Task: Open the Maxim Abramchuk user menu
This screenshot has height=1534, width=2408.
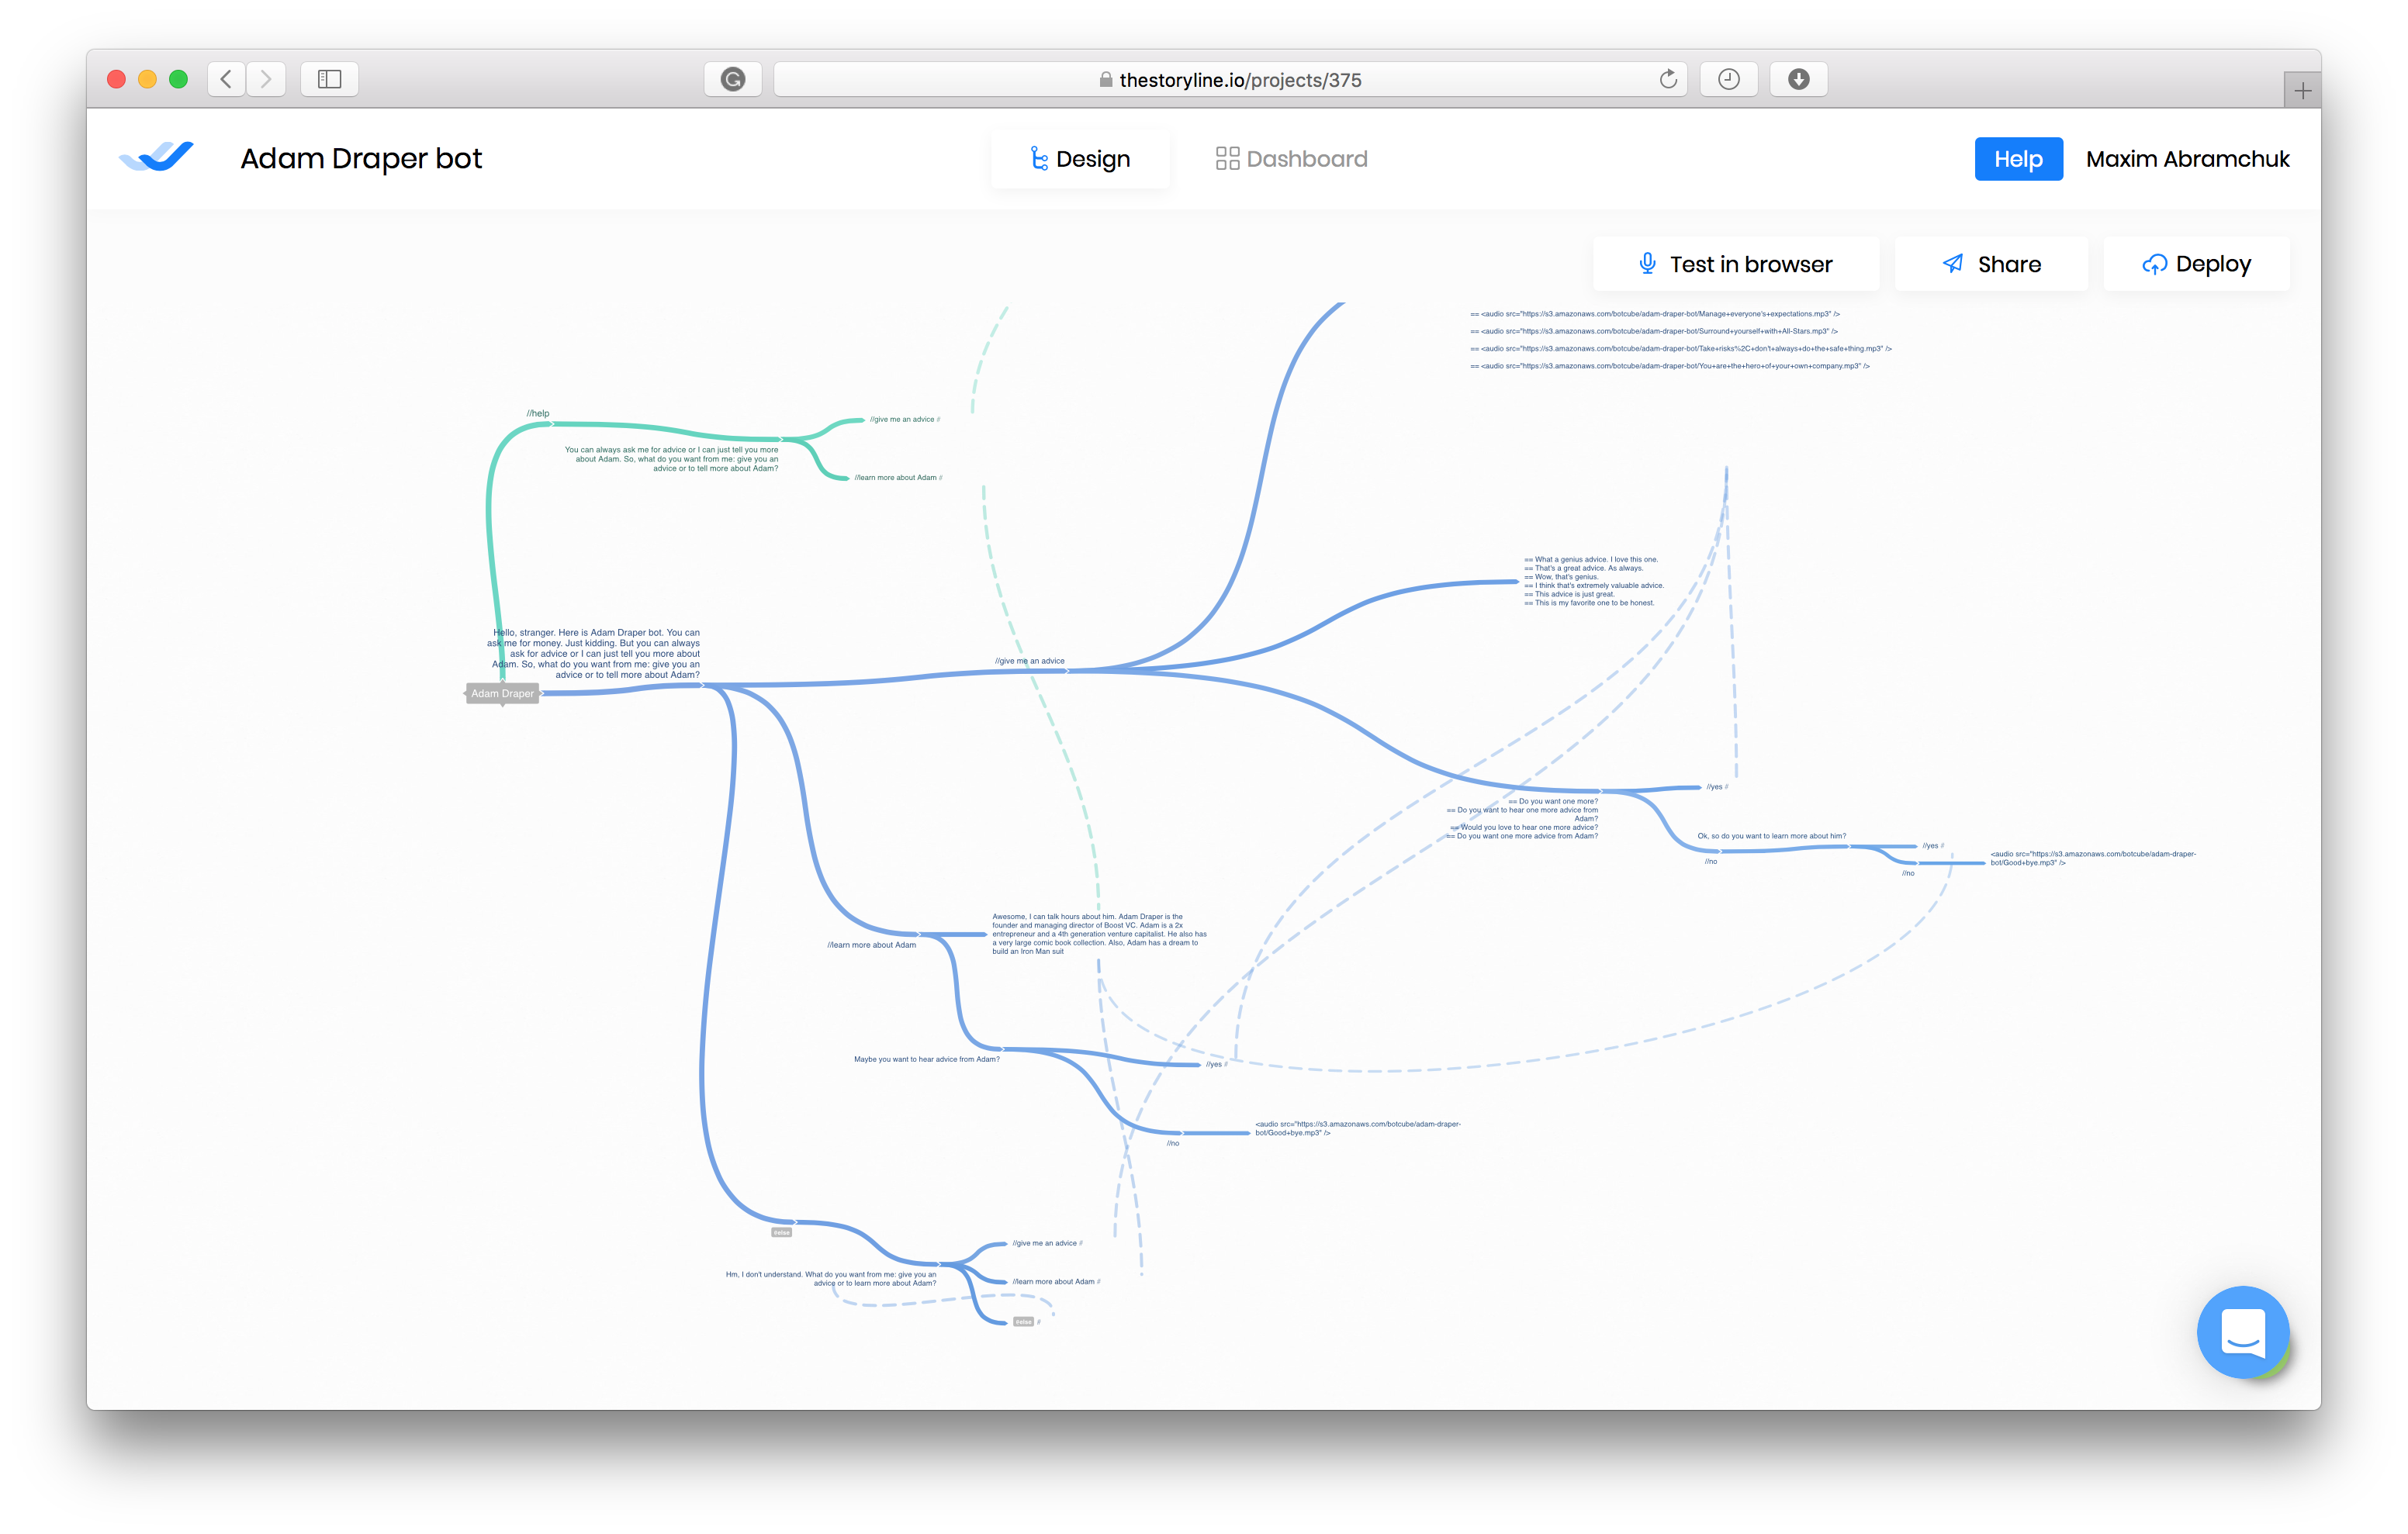Action: pyautogui.click(x=2187, y=159)
